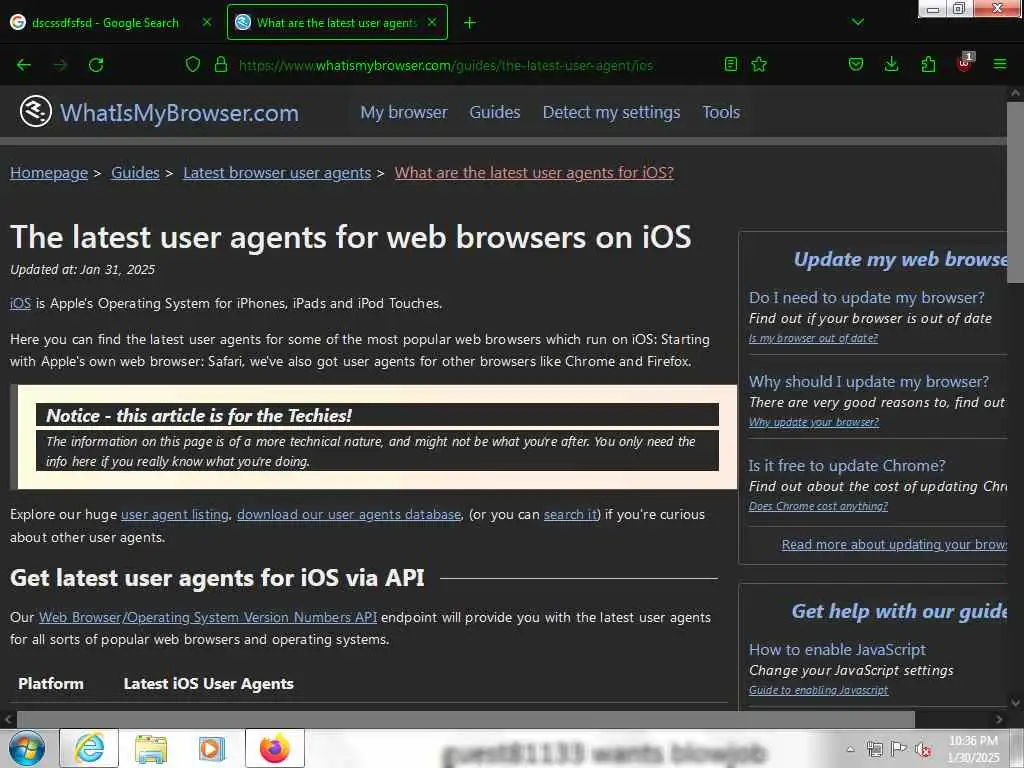This screenshot has height=768, width=1024.
Task: Open Detect my settings menu item
Action: point(611,112)
